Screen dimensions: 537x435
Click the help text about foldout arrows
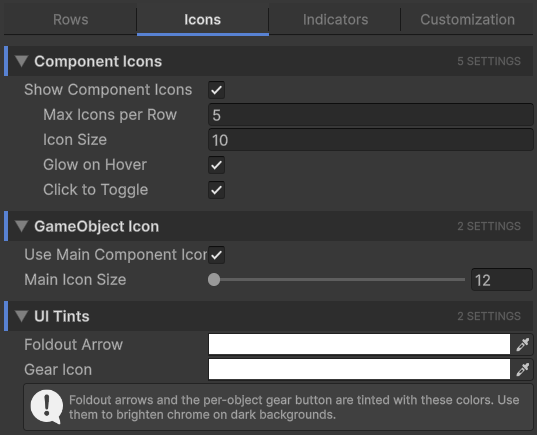tap(294, 407)
